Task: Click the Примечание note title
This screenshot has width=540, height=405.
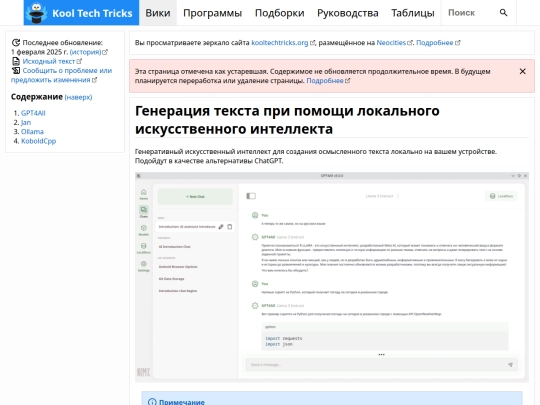Action: point(182,402)
